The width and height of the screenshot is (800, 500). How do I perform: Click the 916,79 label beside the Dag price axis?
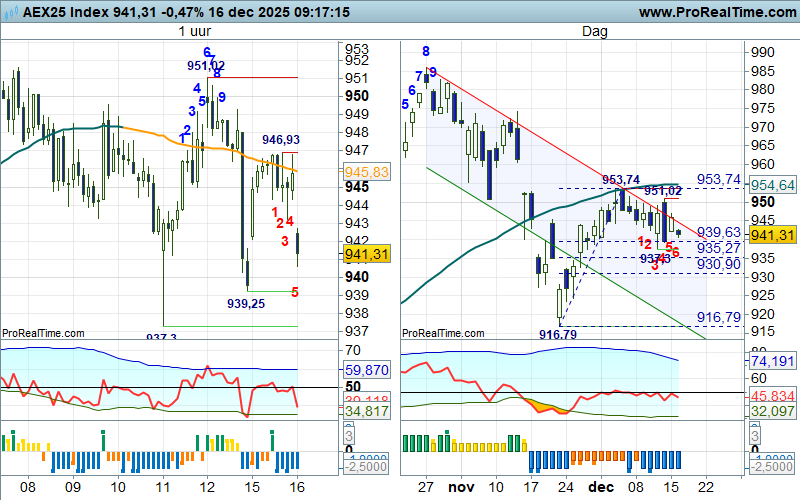coord(719,318)
